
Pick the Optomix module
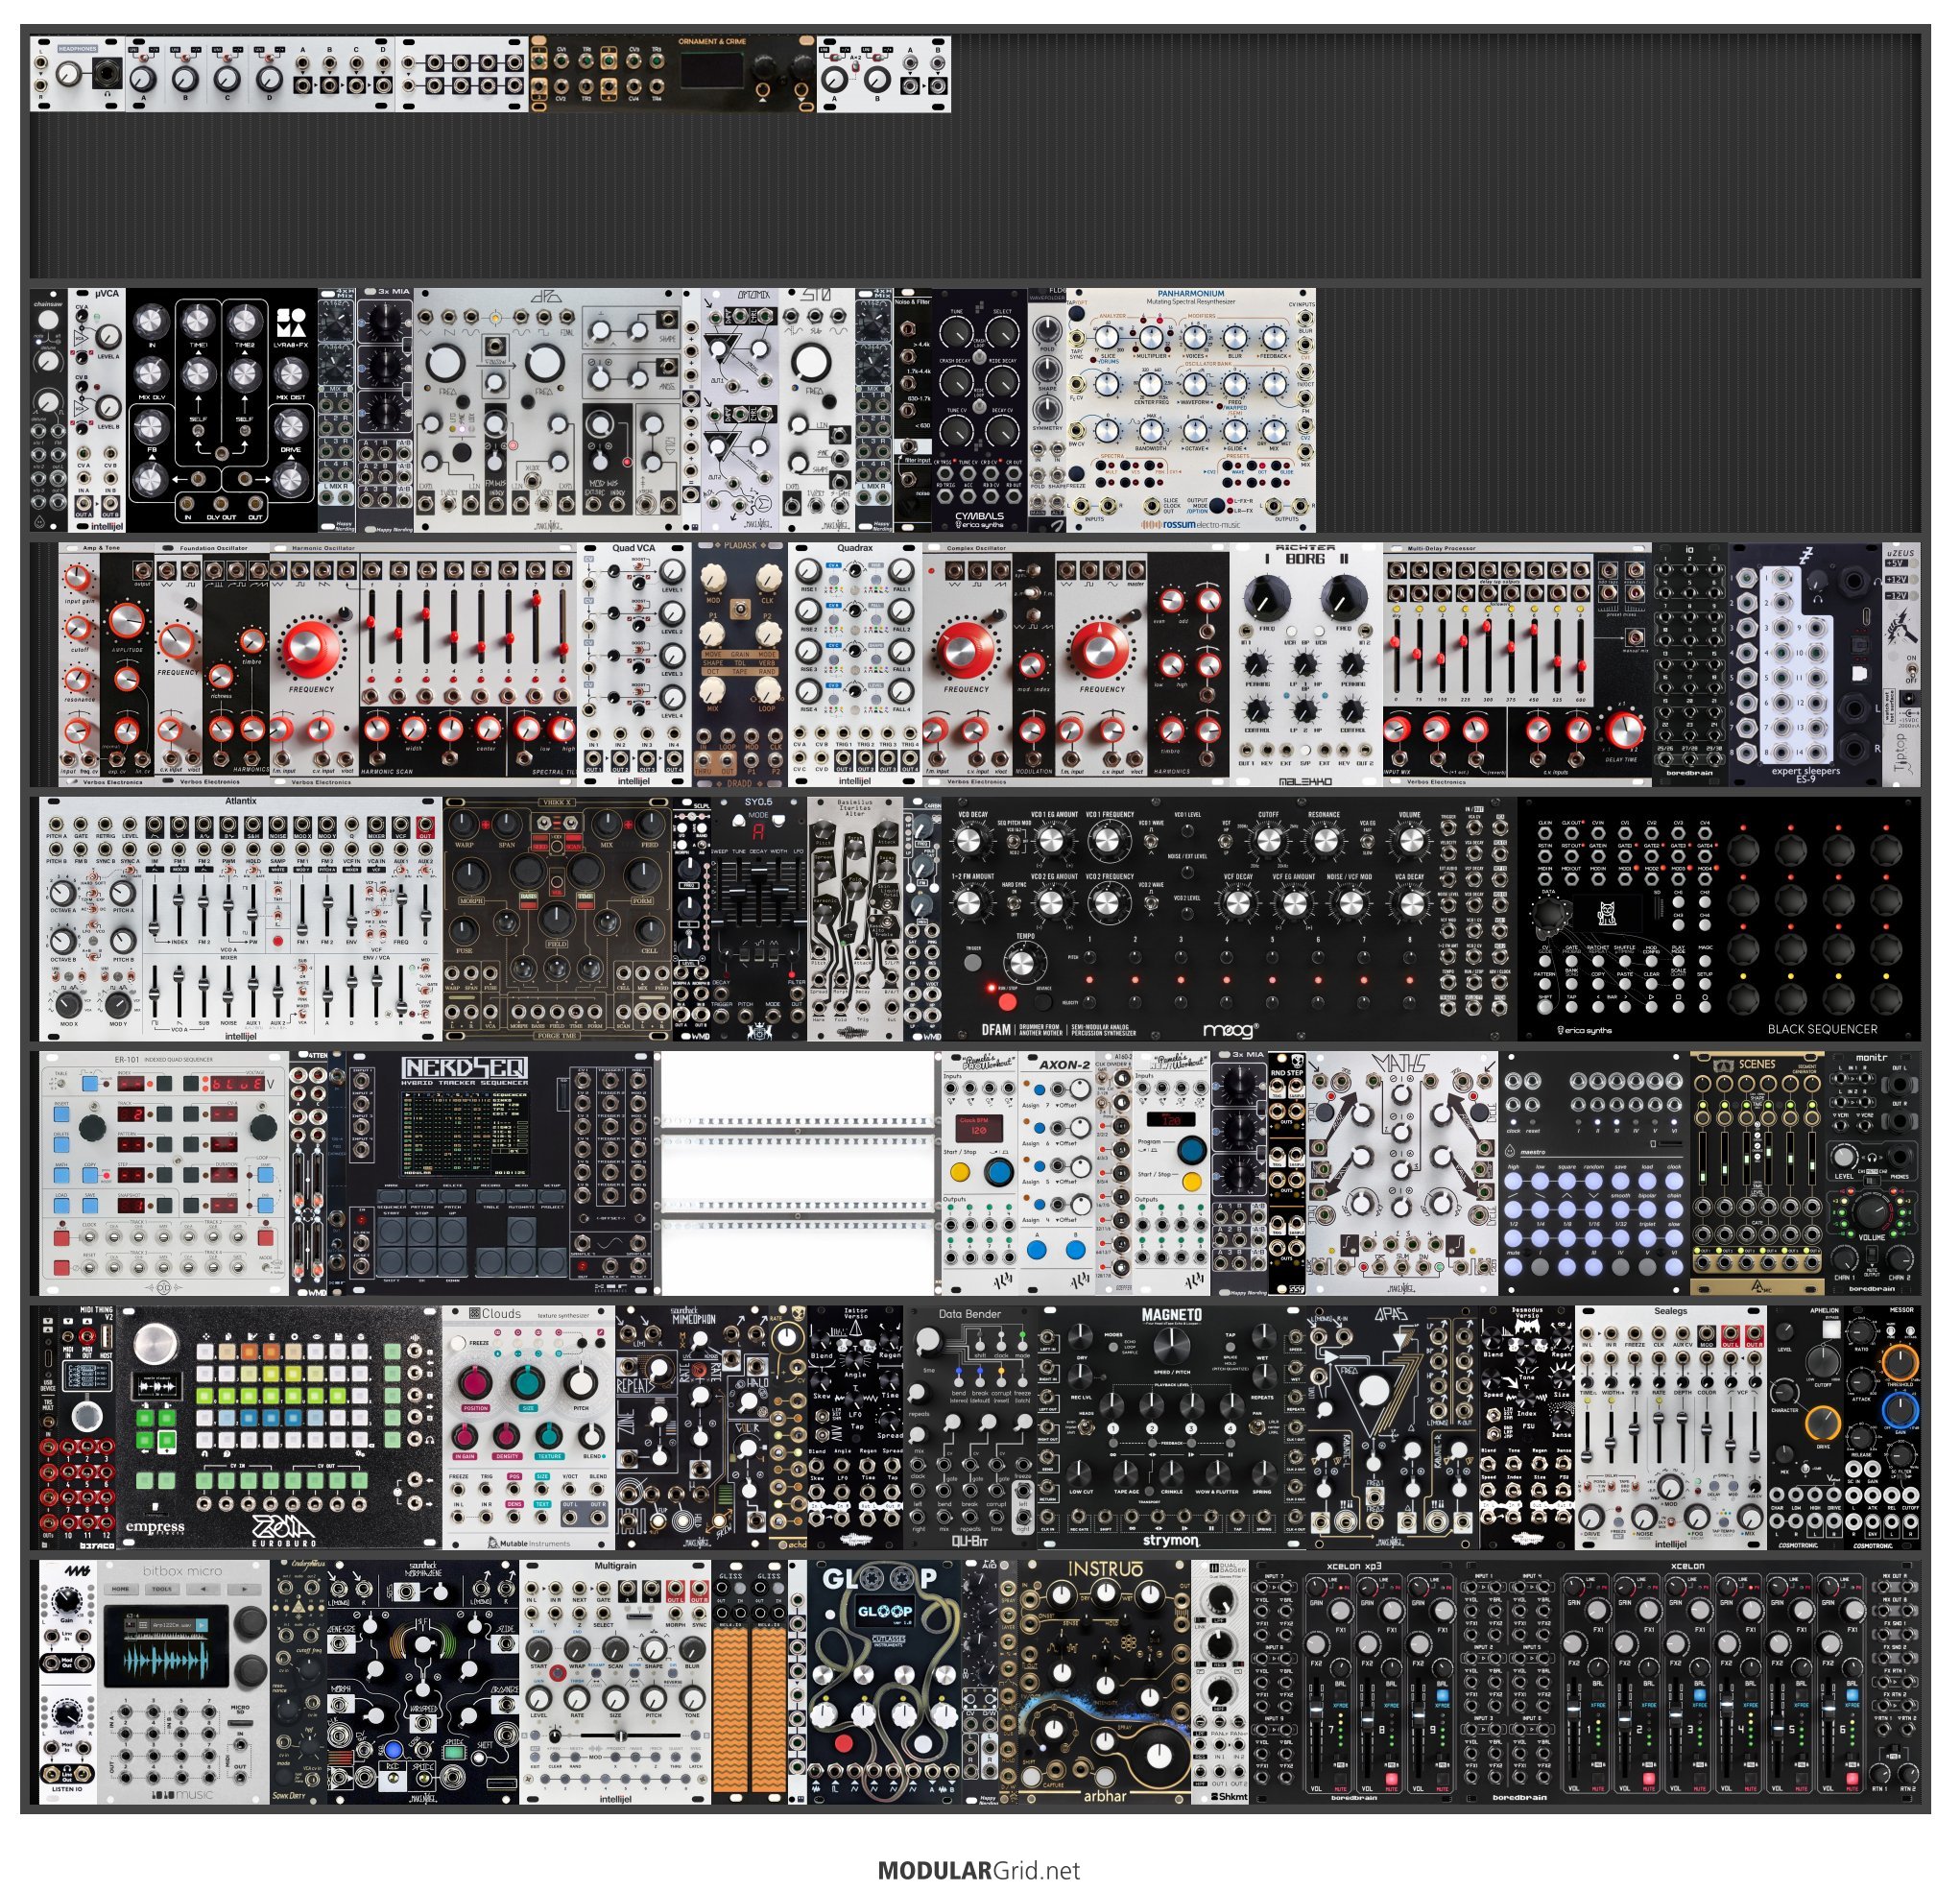[741, 411]
